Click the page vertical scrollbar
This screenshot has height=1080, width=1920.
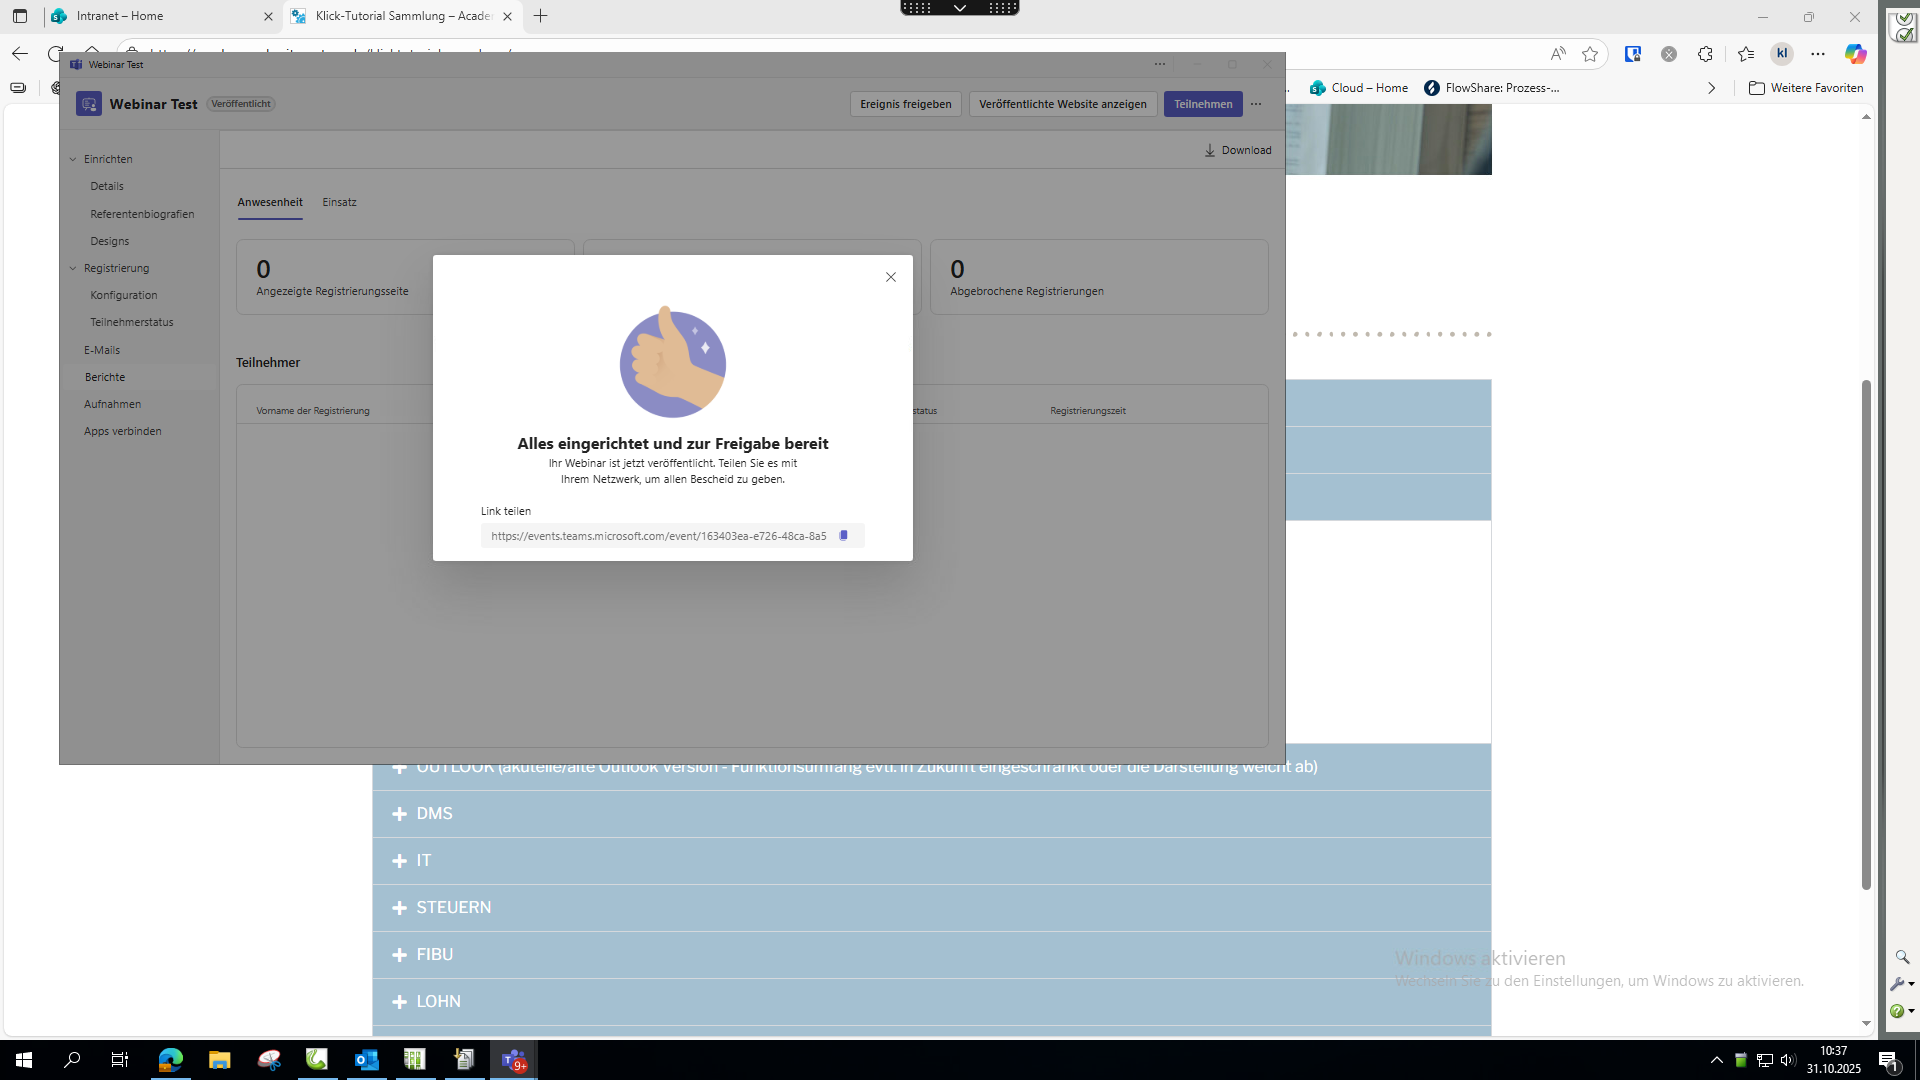[1865, 634]
